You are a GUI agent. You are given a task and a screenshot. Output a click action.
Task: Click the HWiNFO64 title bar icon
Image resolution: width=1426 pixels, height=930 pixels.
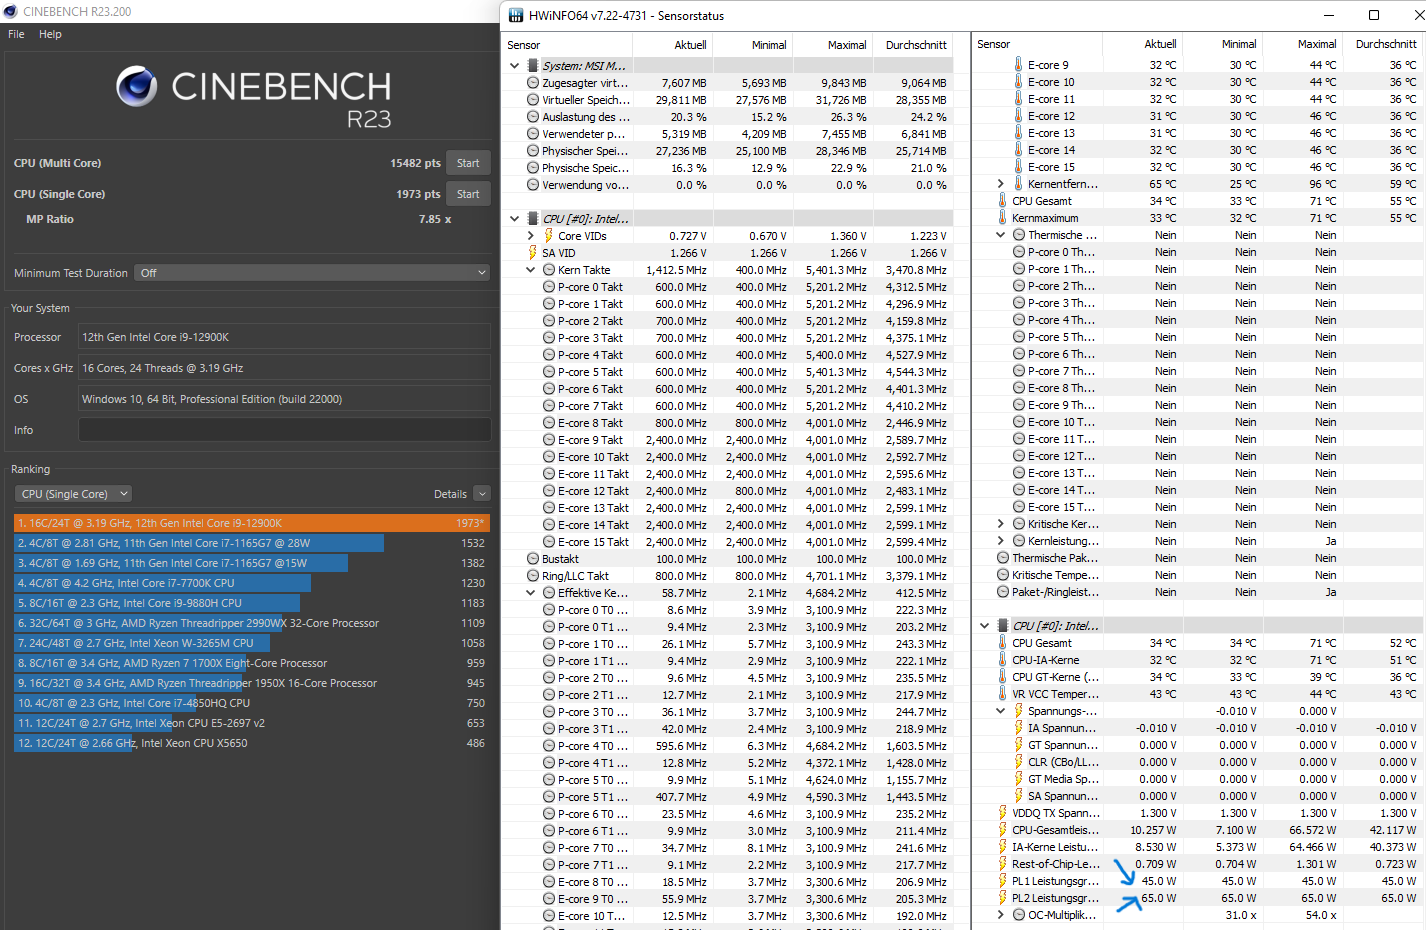(516, 15)
